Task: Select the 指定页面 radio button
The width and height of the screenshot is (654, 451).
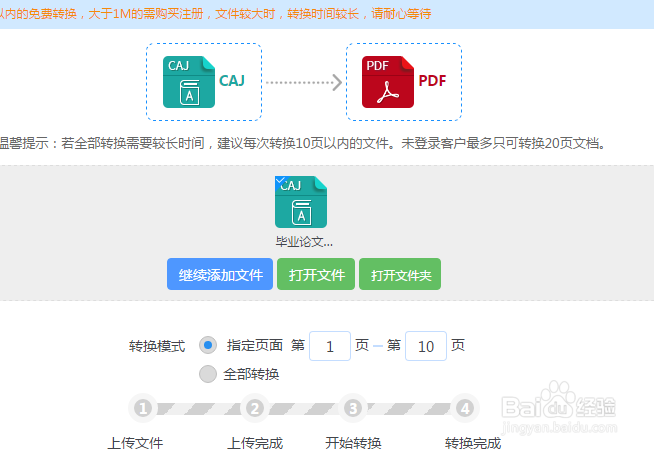Action: point(208,345)
